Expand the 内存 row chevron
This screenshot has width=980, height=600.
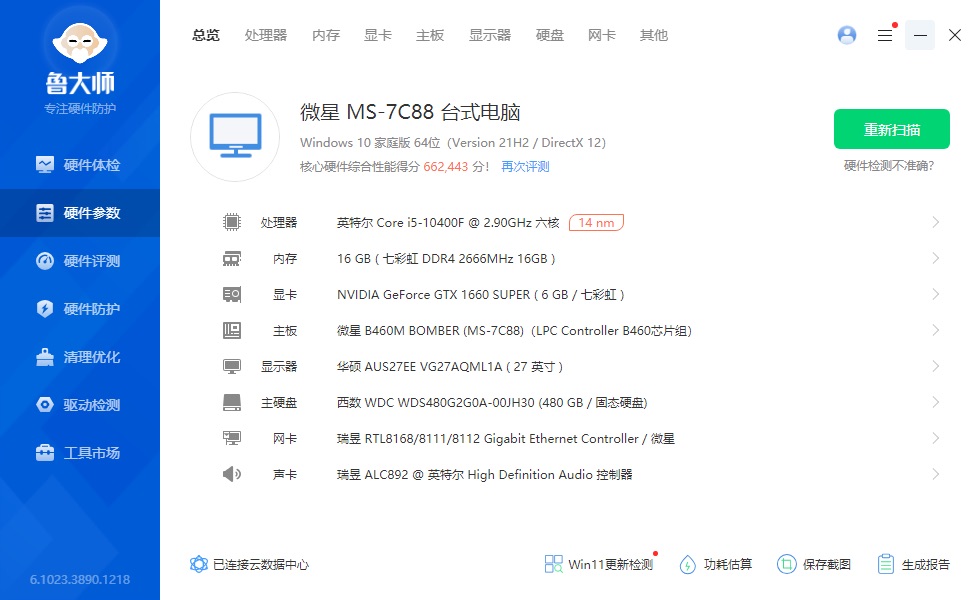click(936, 259)
